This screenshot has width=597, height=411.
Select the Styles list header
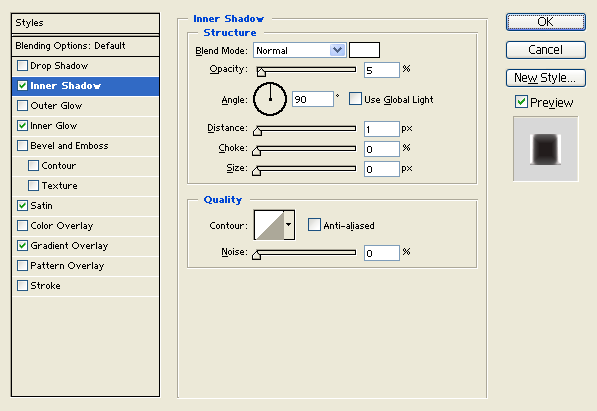(x=85, y=23)
